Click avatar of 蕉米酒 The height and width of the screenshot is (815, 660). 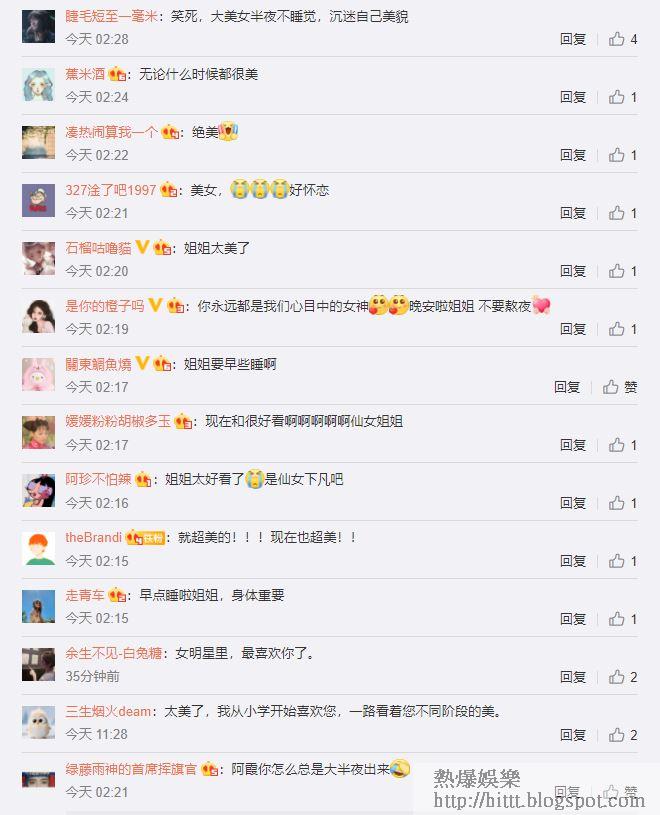(38, 85)
